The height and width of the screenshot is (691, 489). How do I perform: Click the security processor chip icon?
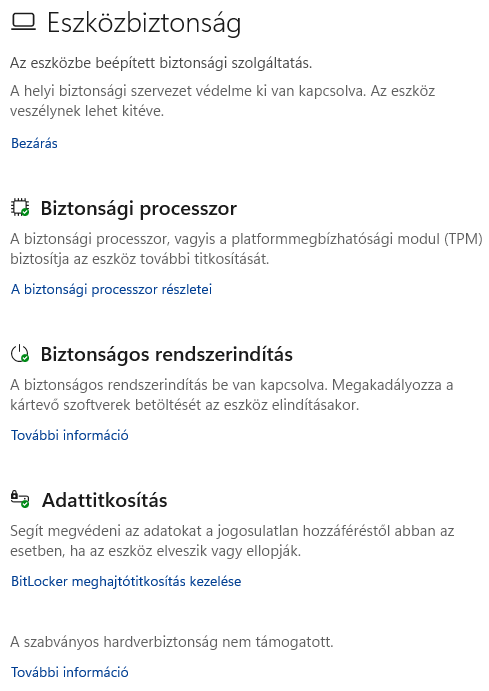[x=20, y=208]
